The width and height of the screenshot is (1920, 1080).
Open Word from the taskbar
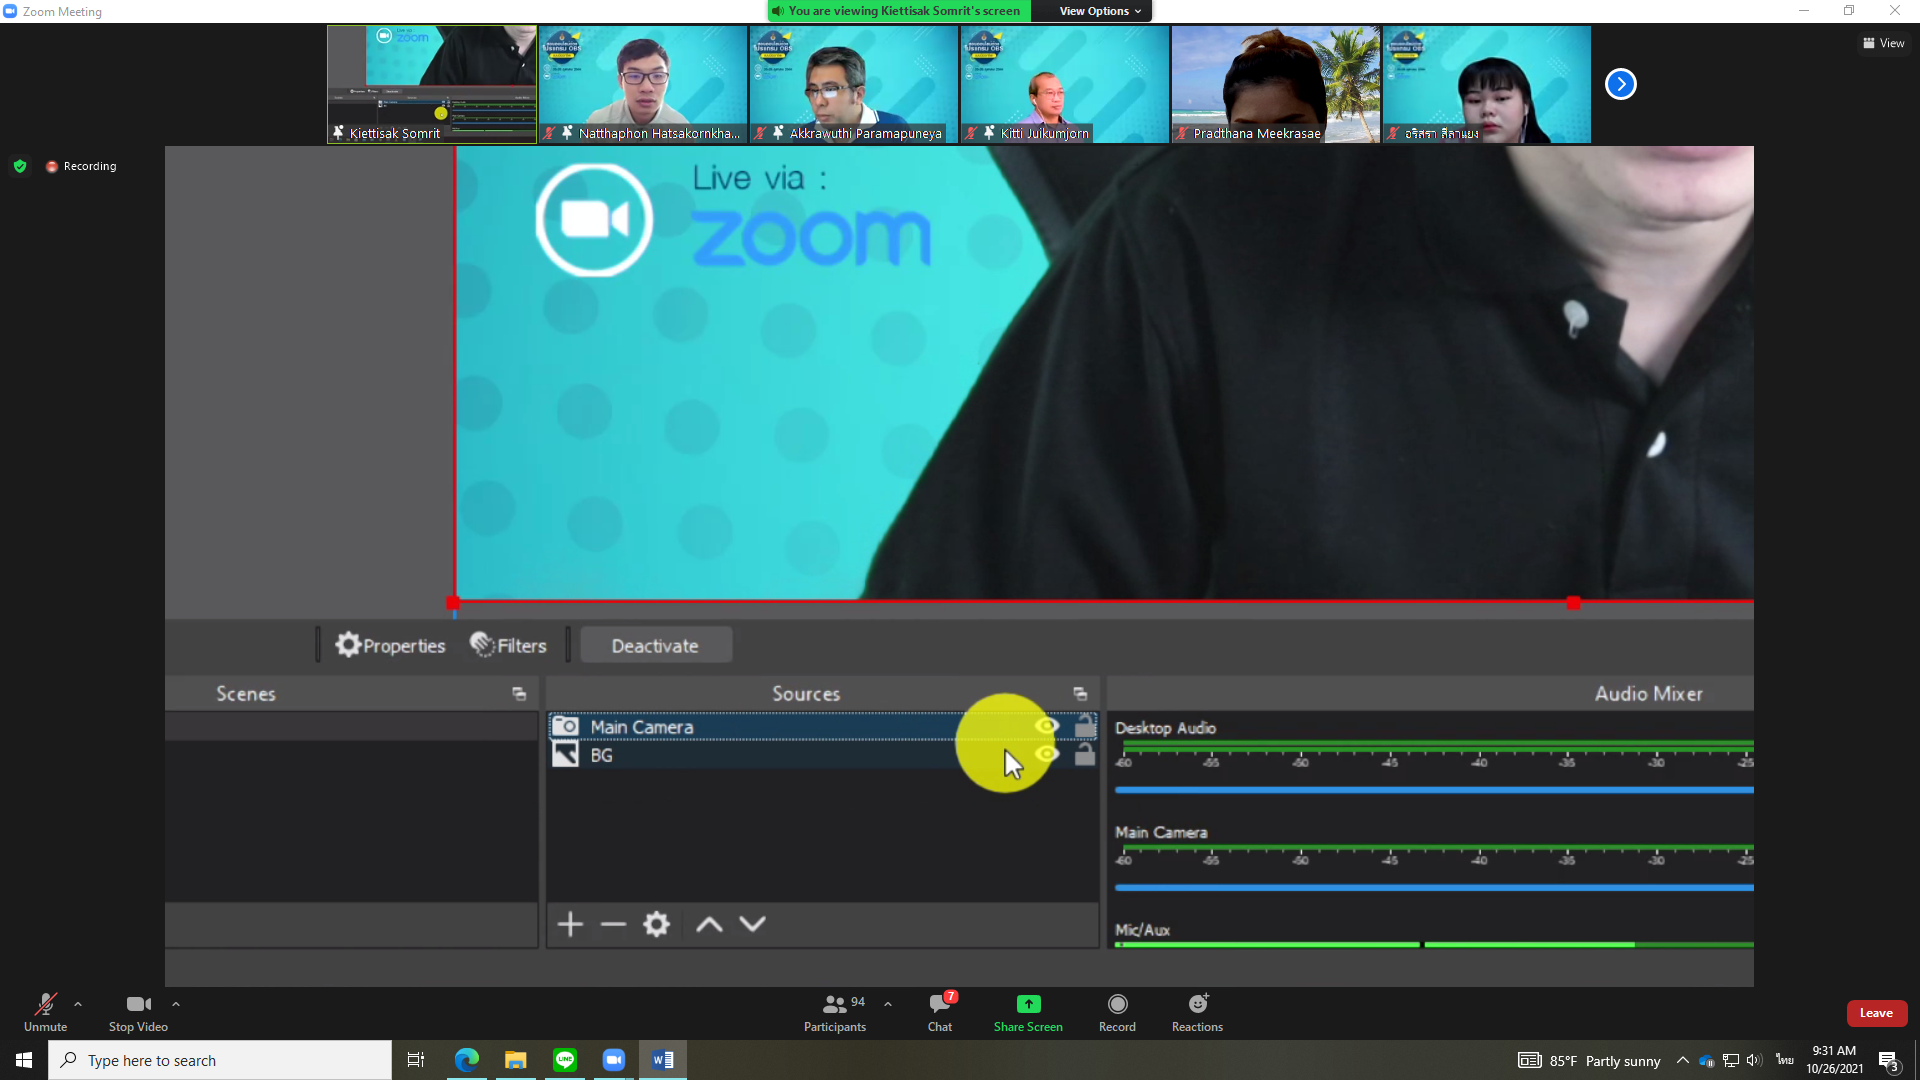coord(663,1060)
